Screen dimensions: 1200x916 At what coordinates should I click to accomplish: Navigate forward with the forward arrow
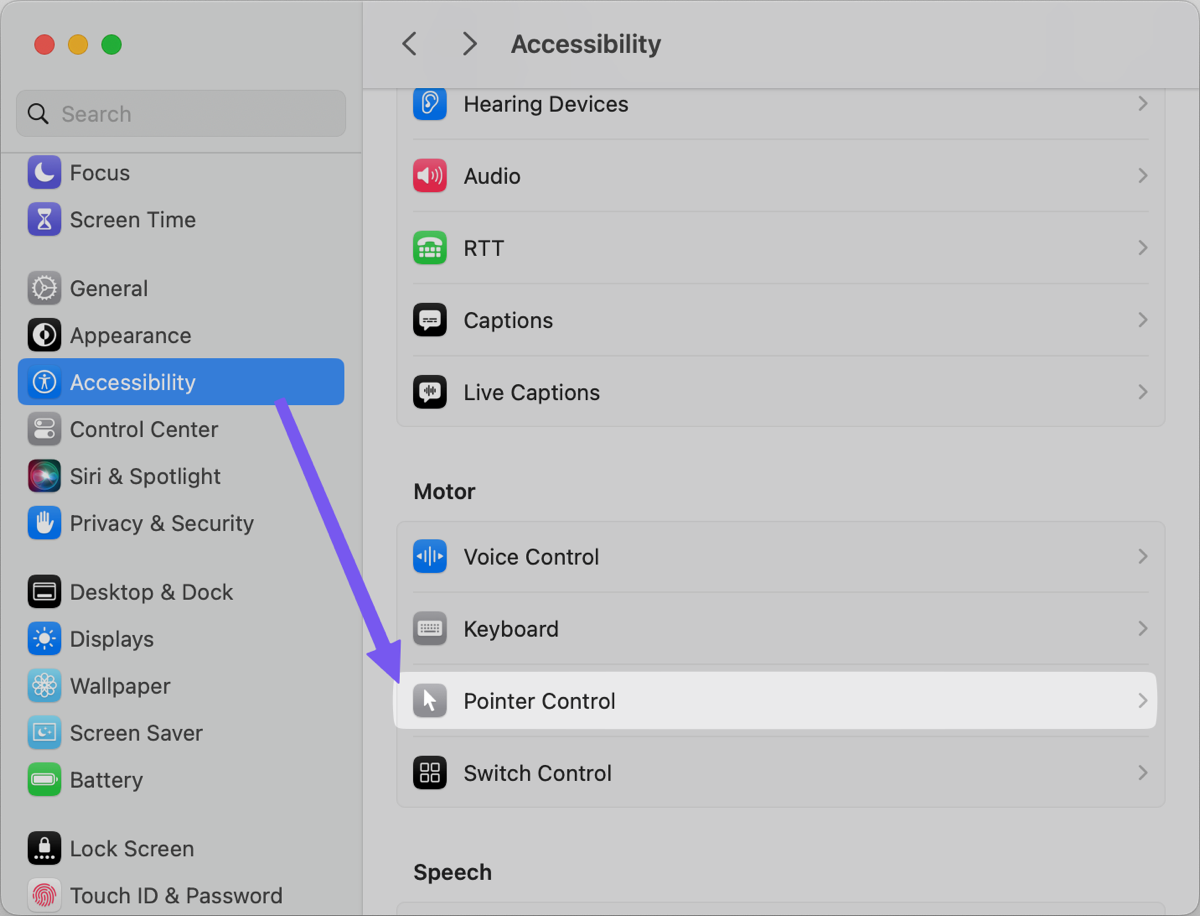pos(469,44)
